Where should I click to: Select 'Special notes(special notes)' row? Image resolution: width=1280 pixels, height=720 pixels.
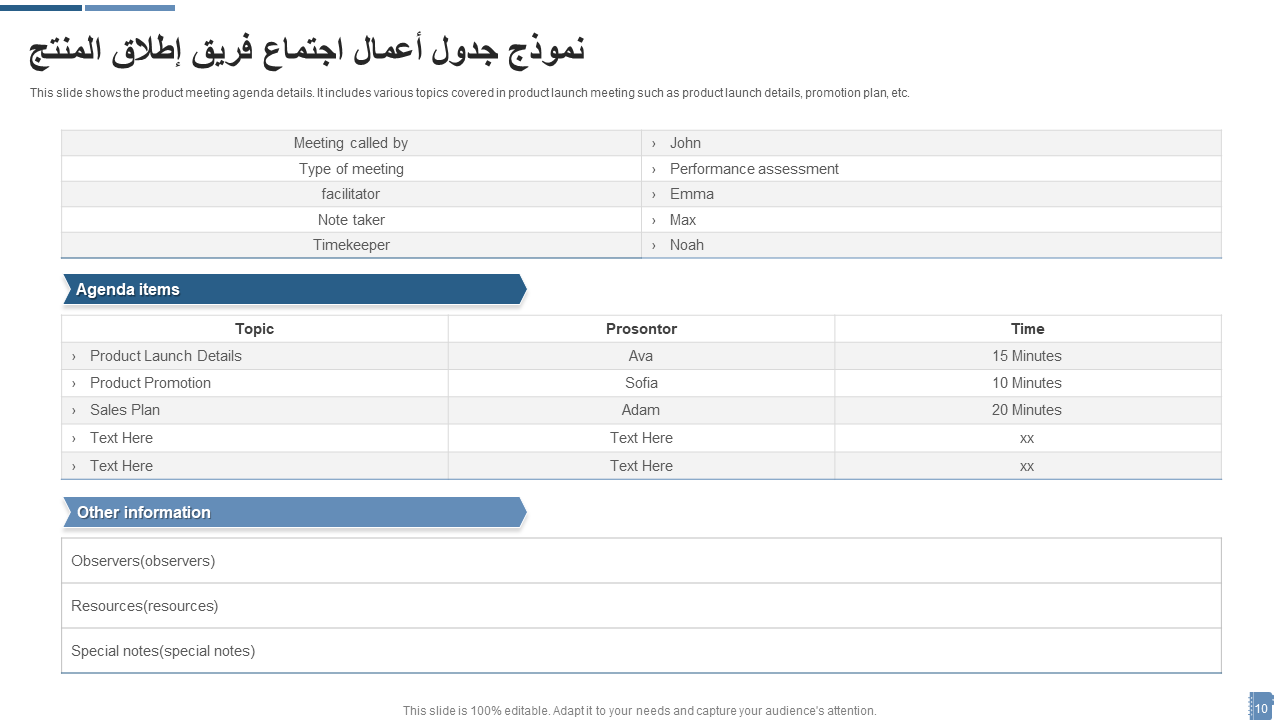pyautogui.click(x=641, y=651)
